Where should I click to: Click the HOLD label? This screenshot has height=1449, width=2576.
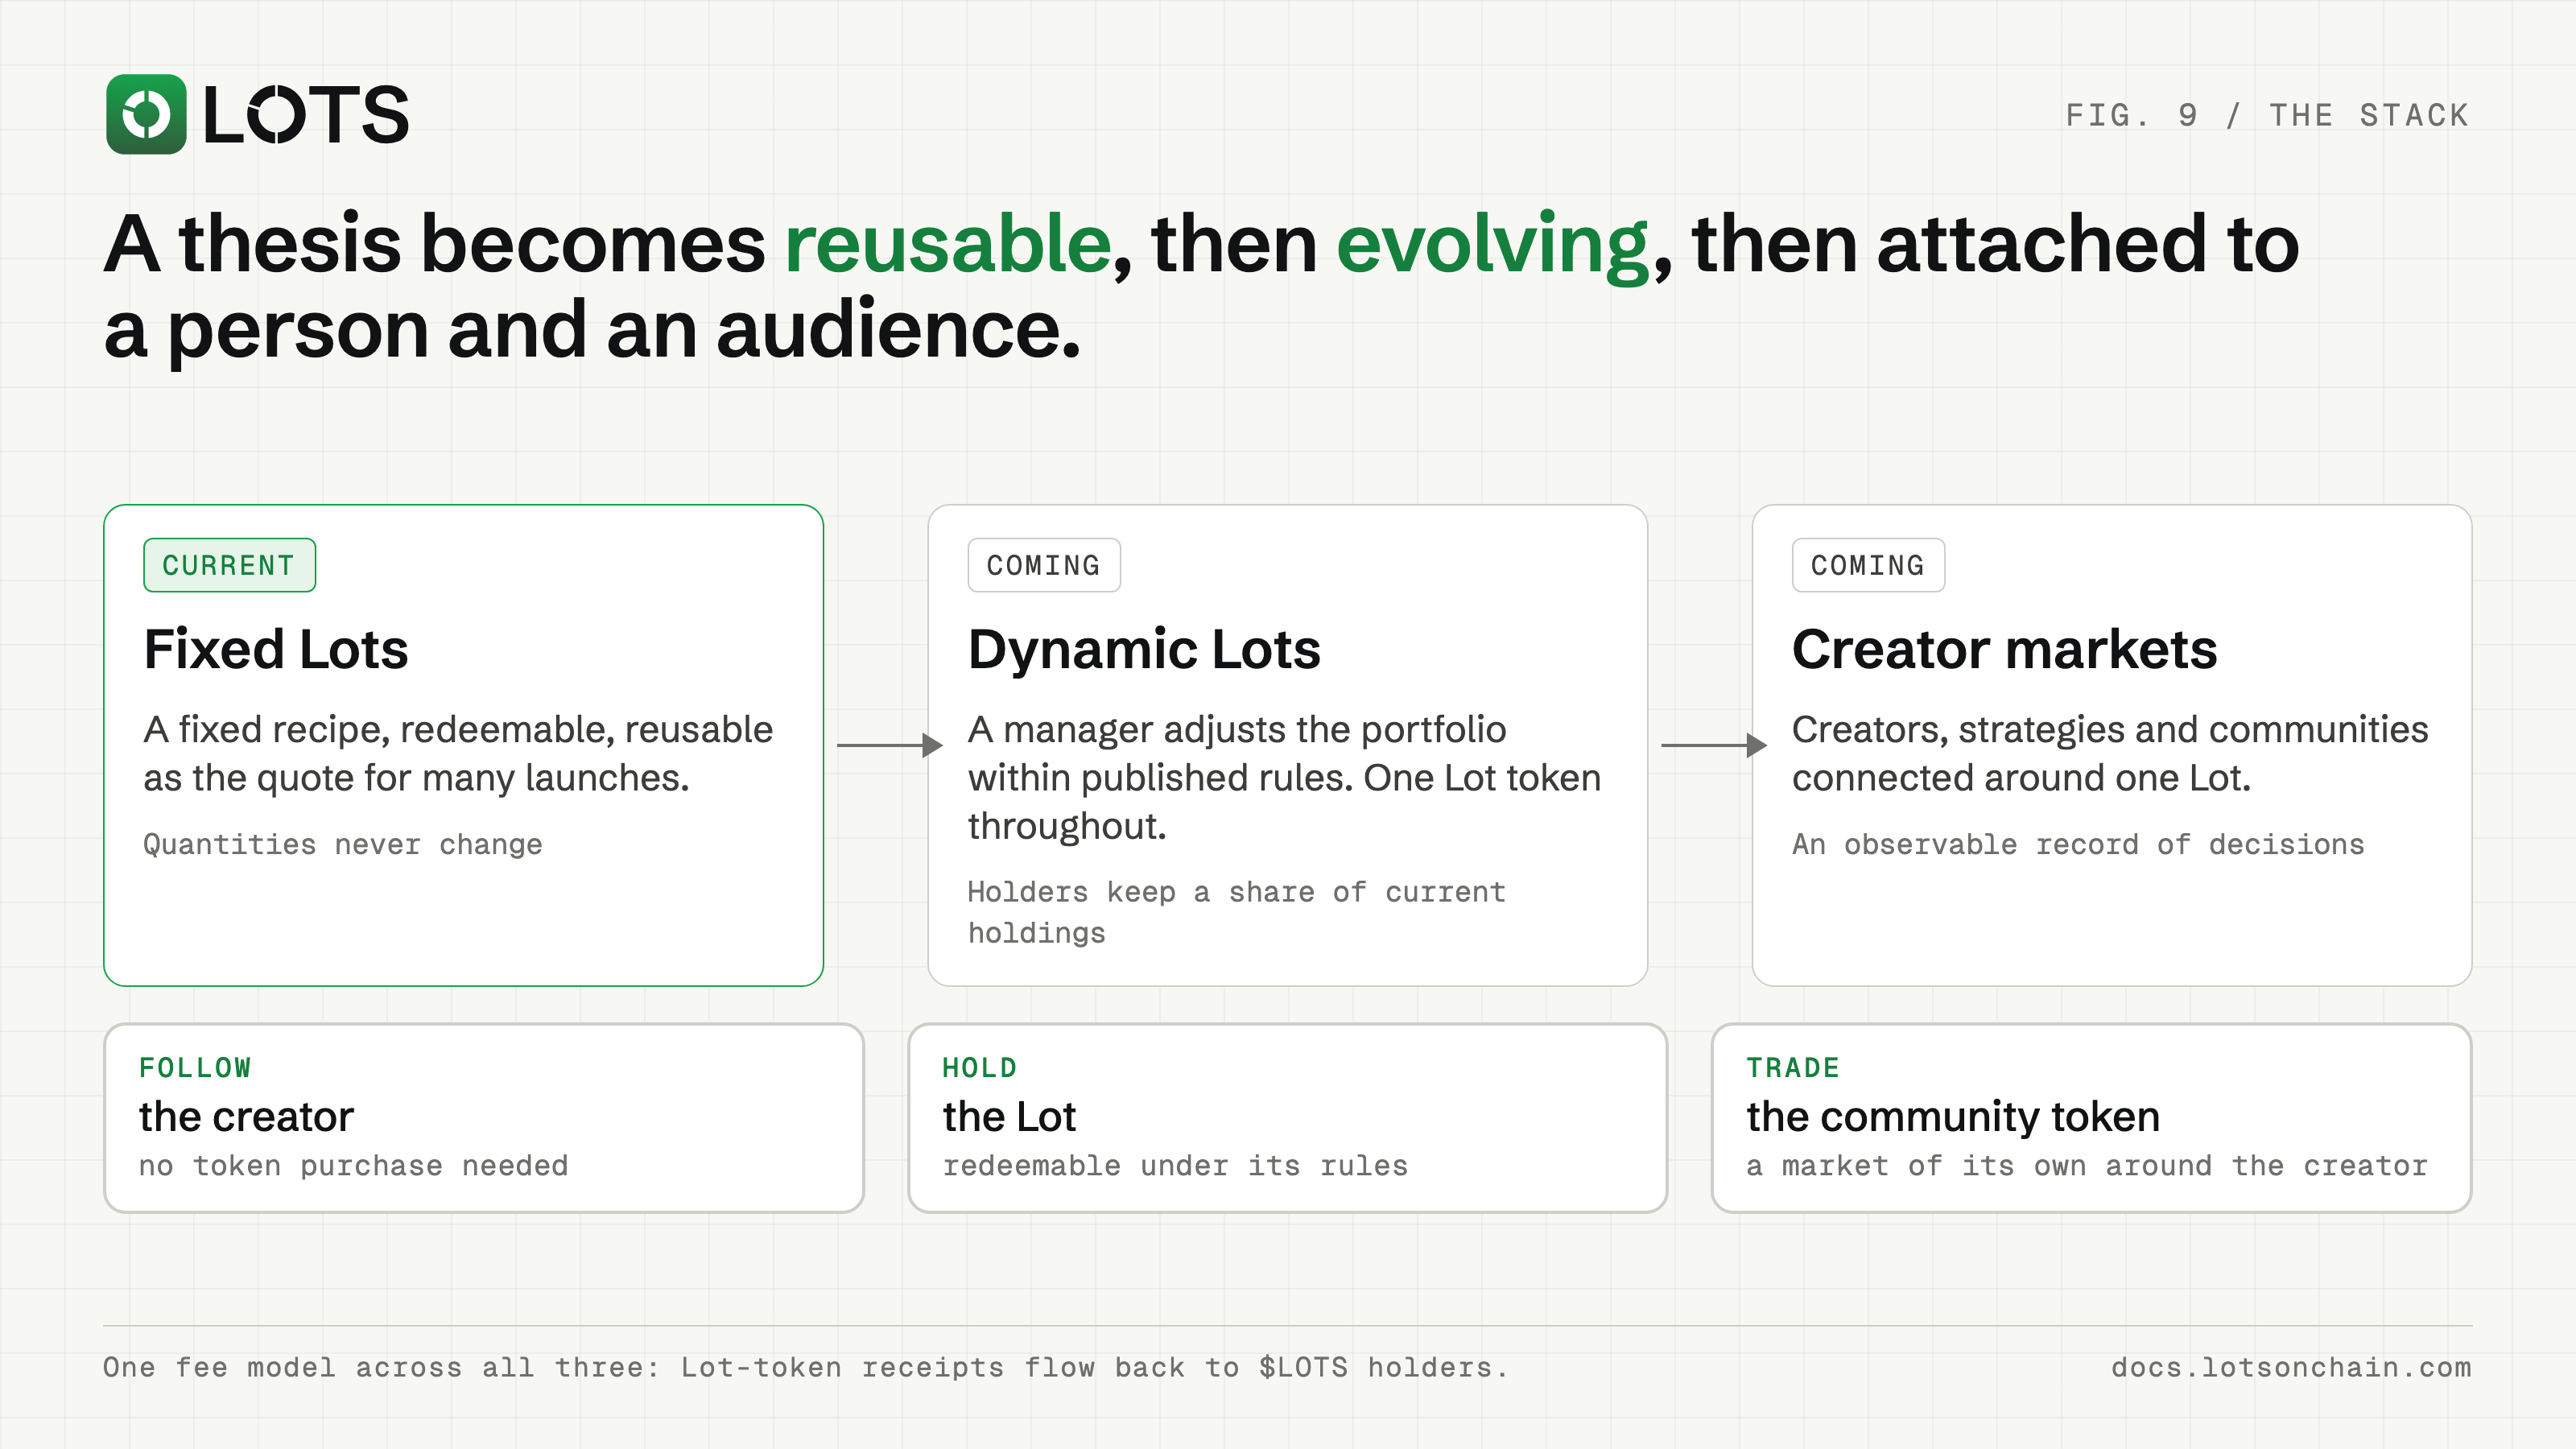click(x=979, y=1067)
